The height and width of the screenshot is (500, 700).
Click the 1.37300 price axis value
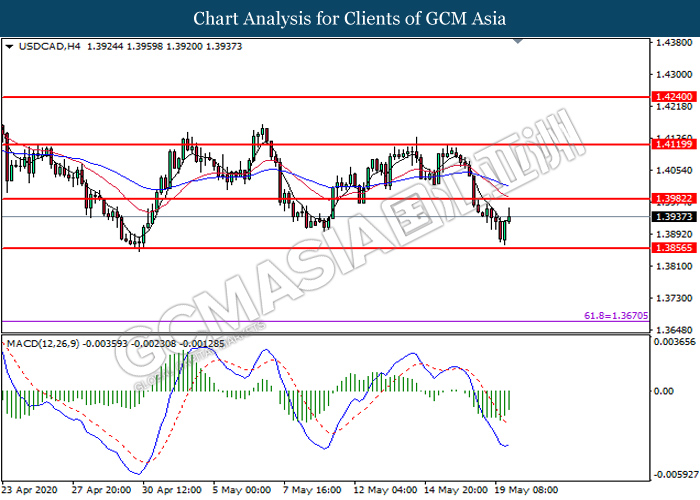pyautogui.click(x=674, y=298)
